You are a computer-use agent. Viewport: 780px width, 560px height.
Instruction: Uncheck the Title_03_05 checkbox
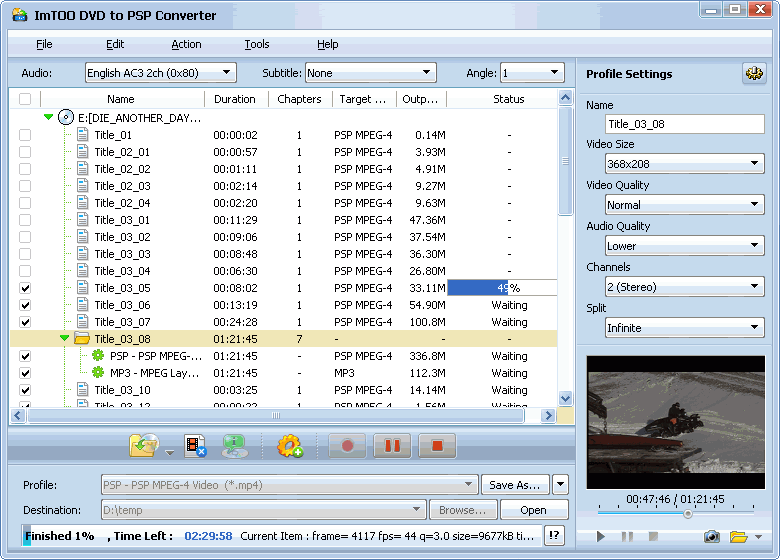tap(25, 288)
